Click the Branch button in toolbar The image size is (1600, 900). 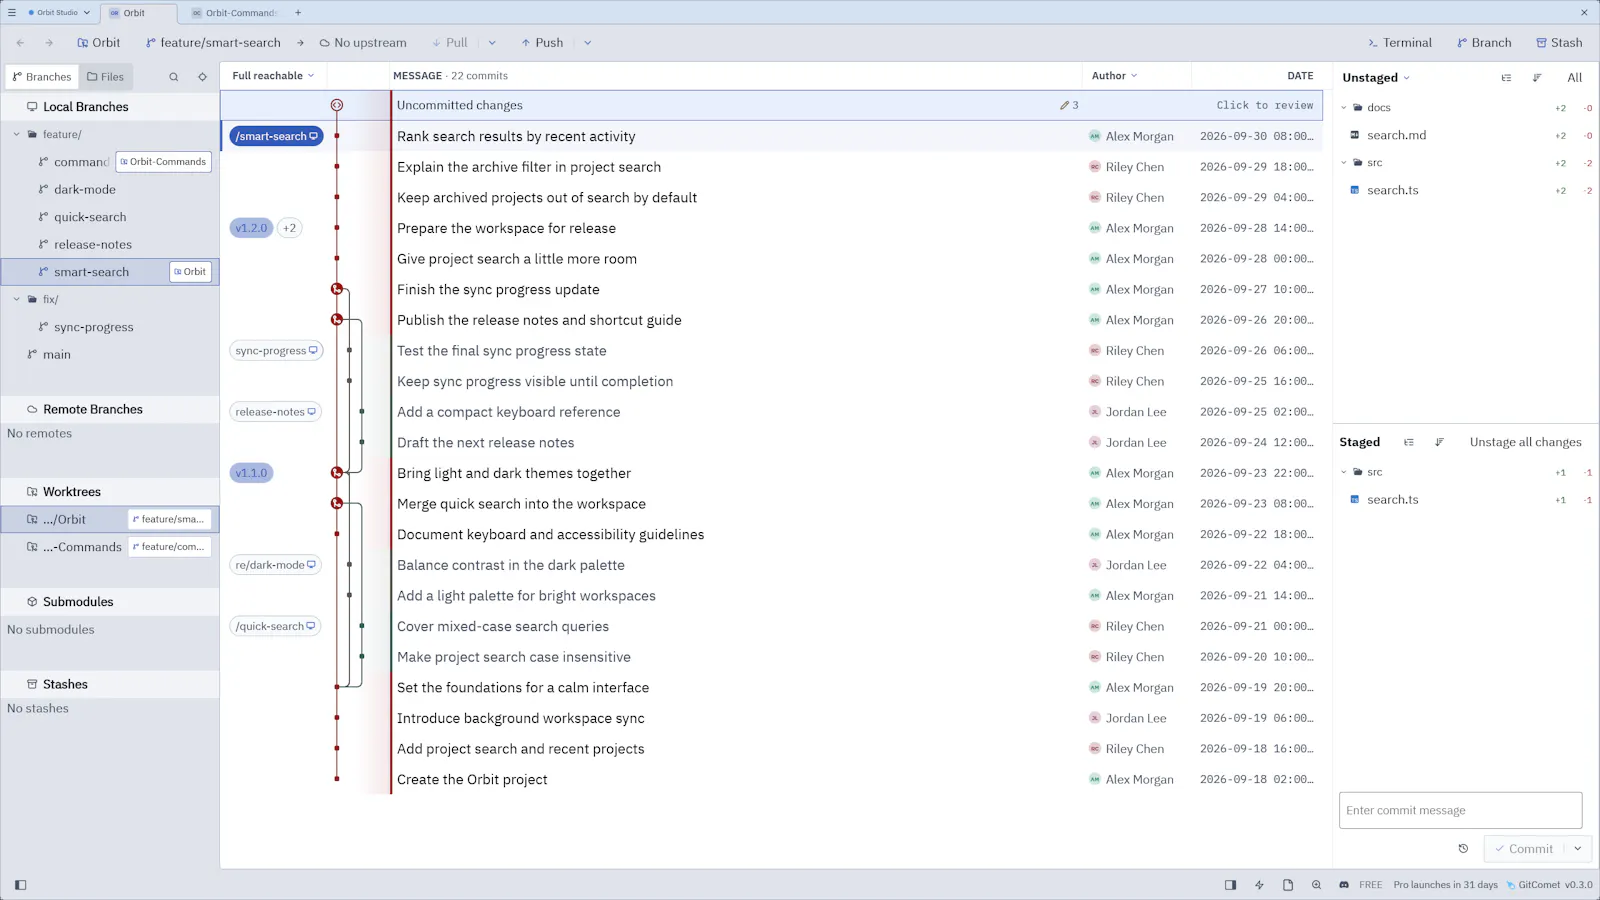pyautogui.click(x=1484, y=43)
